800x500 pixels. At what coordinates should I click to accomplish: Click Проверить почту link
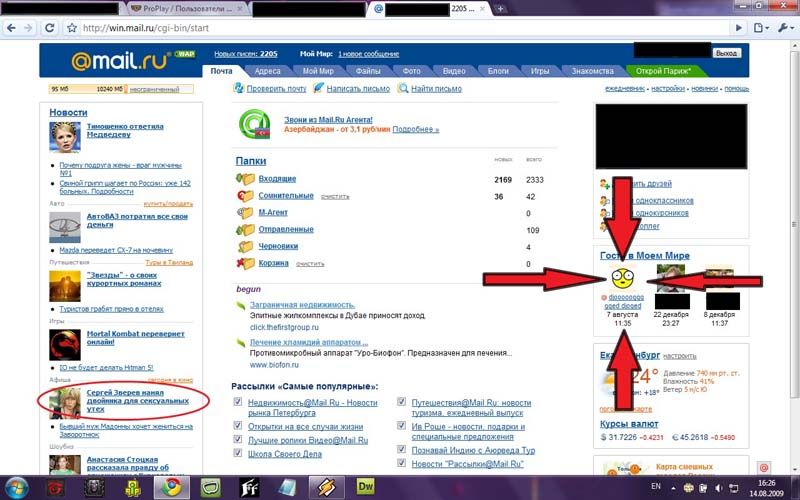[x=276, y=88]
